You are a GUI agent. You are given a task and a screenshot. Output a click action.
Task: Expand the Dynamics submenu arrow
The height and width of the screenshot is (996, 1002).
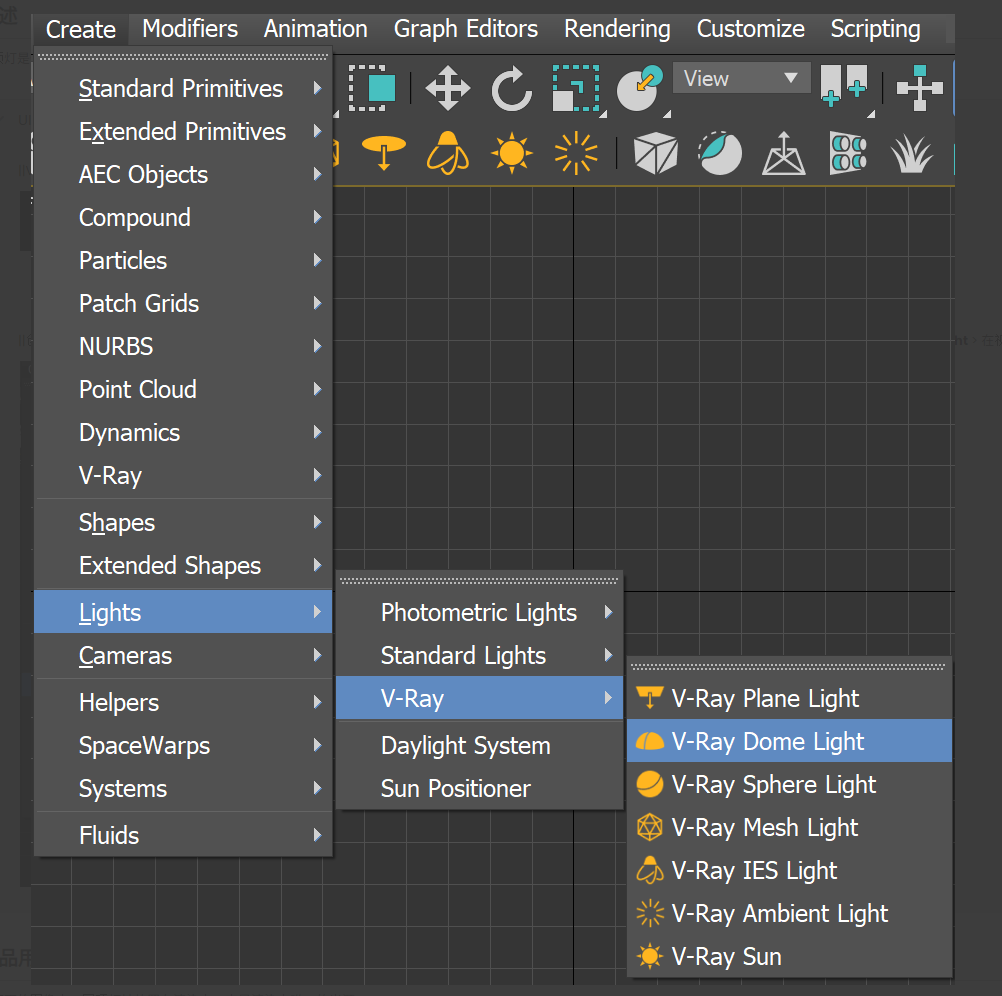pos(318,432)
